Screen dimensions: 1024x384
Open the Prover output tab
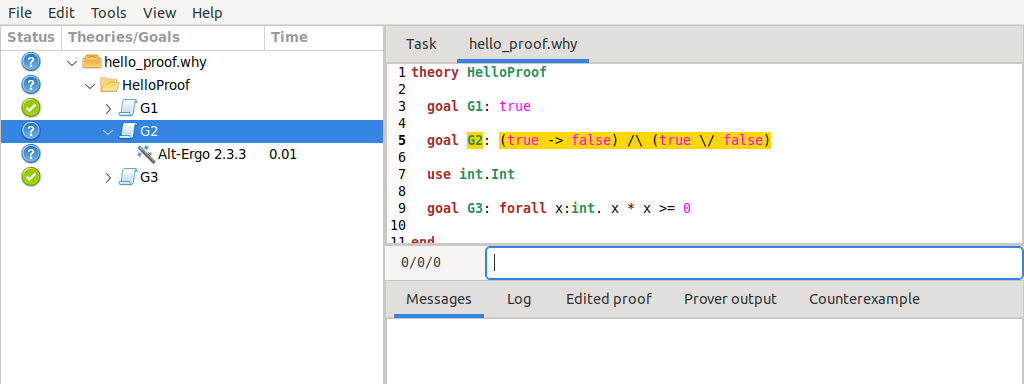point(730,299)
